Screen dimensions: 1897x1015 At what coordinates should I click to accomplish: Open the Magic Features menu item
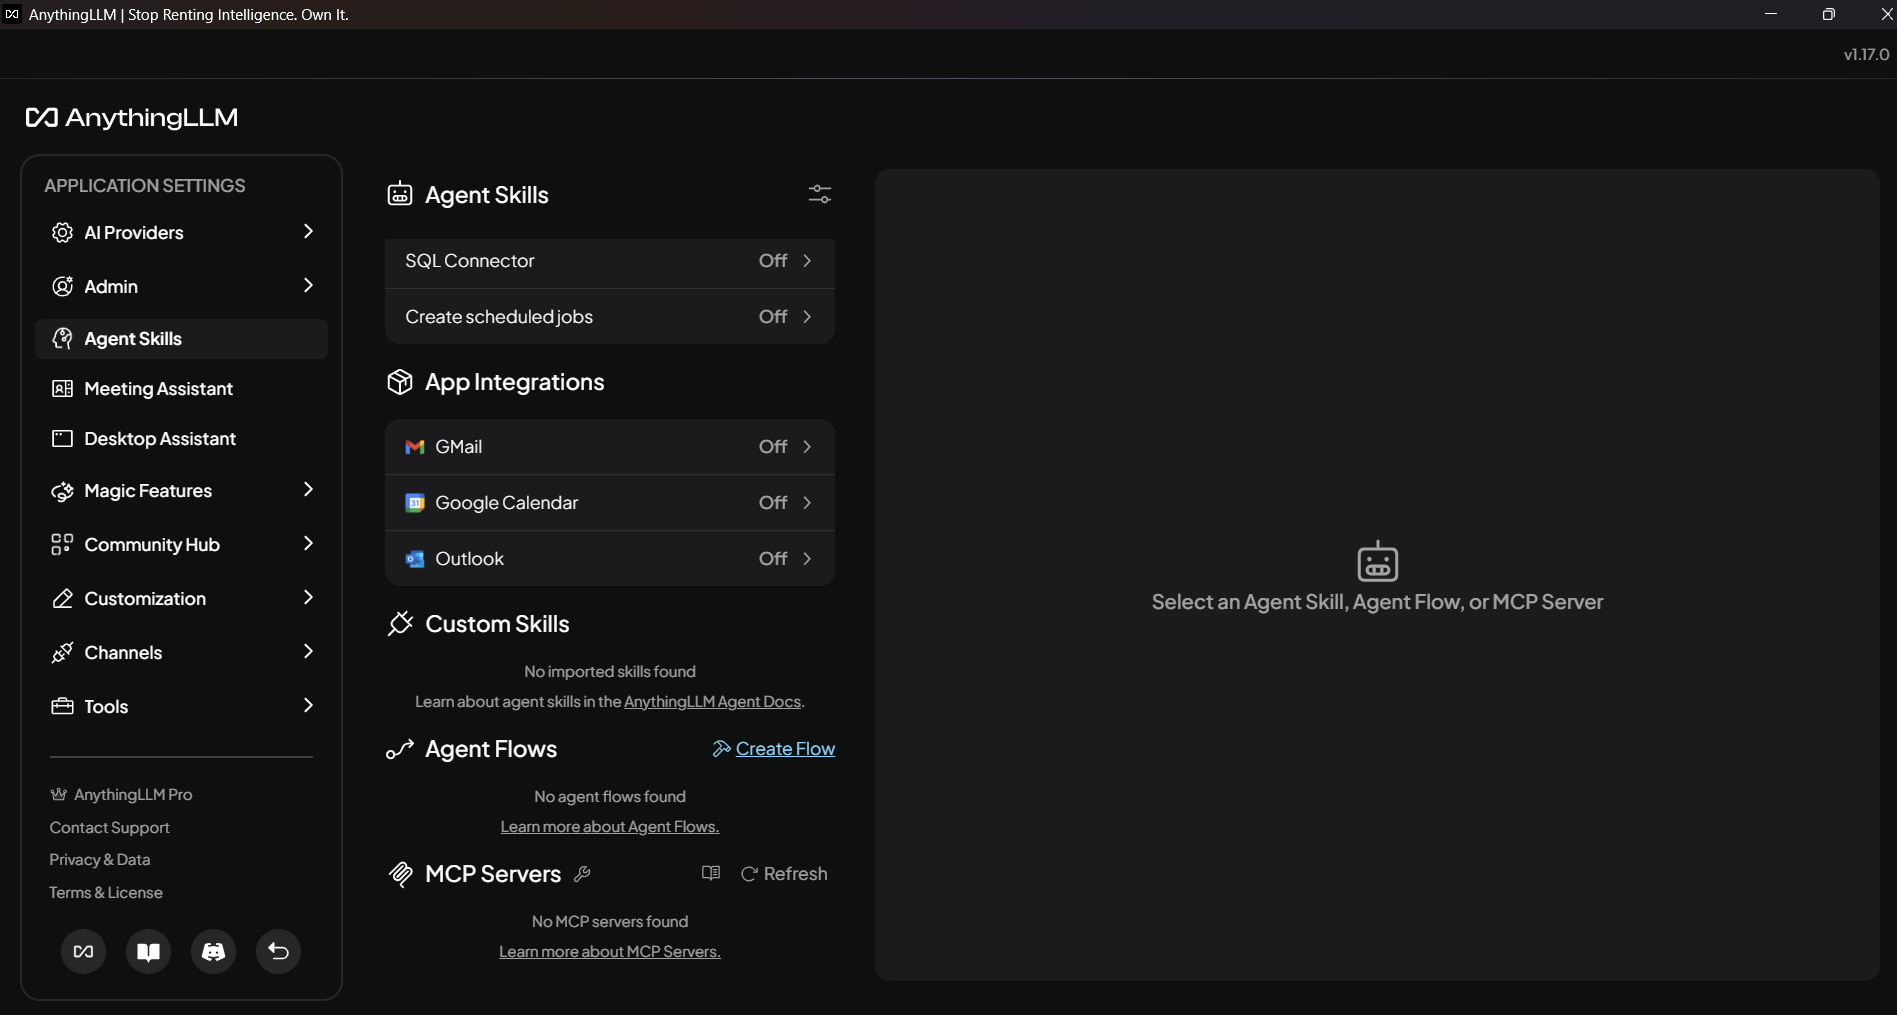tap(181, 491)
